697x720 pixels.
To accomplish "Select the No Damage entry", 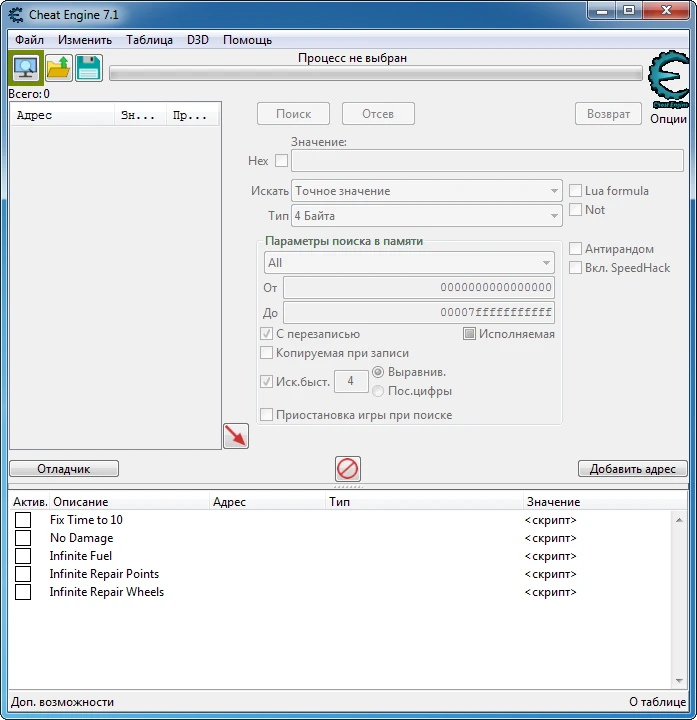I will (x=82, y=538).
